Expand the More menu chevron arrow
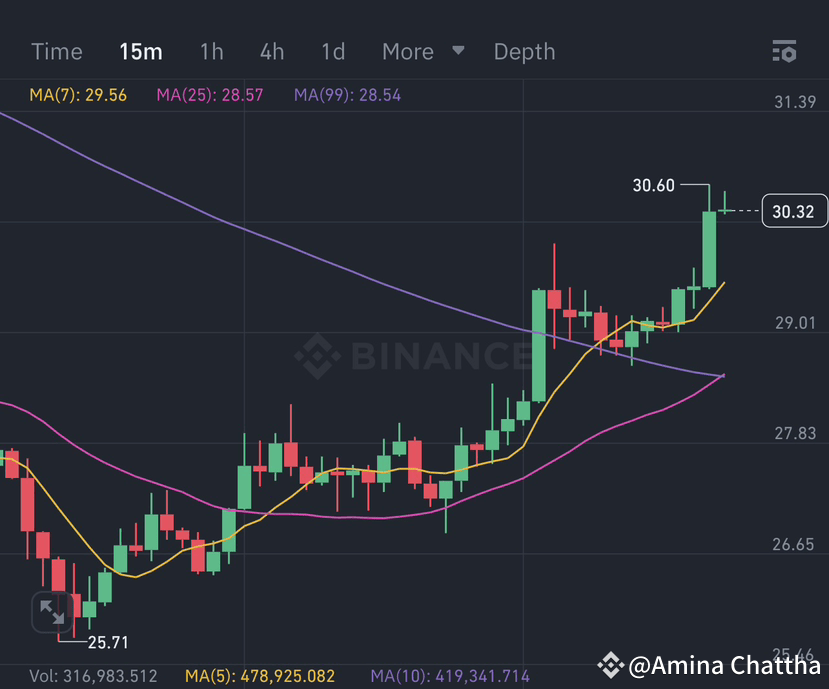Image resolution: width=829 pixels, height=689 pixels. (x=458, y=51)
